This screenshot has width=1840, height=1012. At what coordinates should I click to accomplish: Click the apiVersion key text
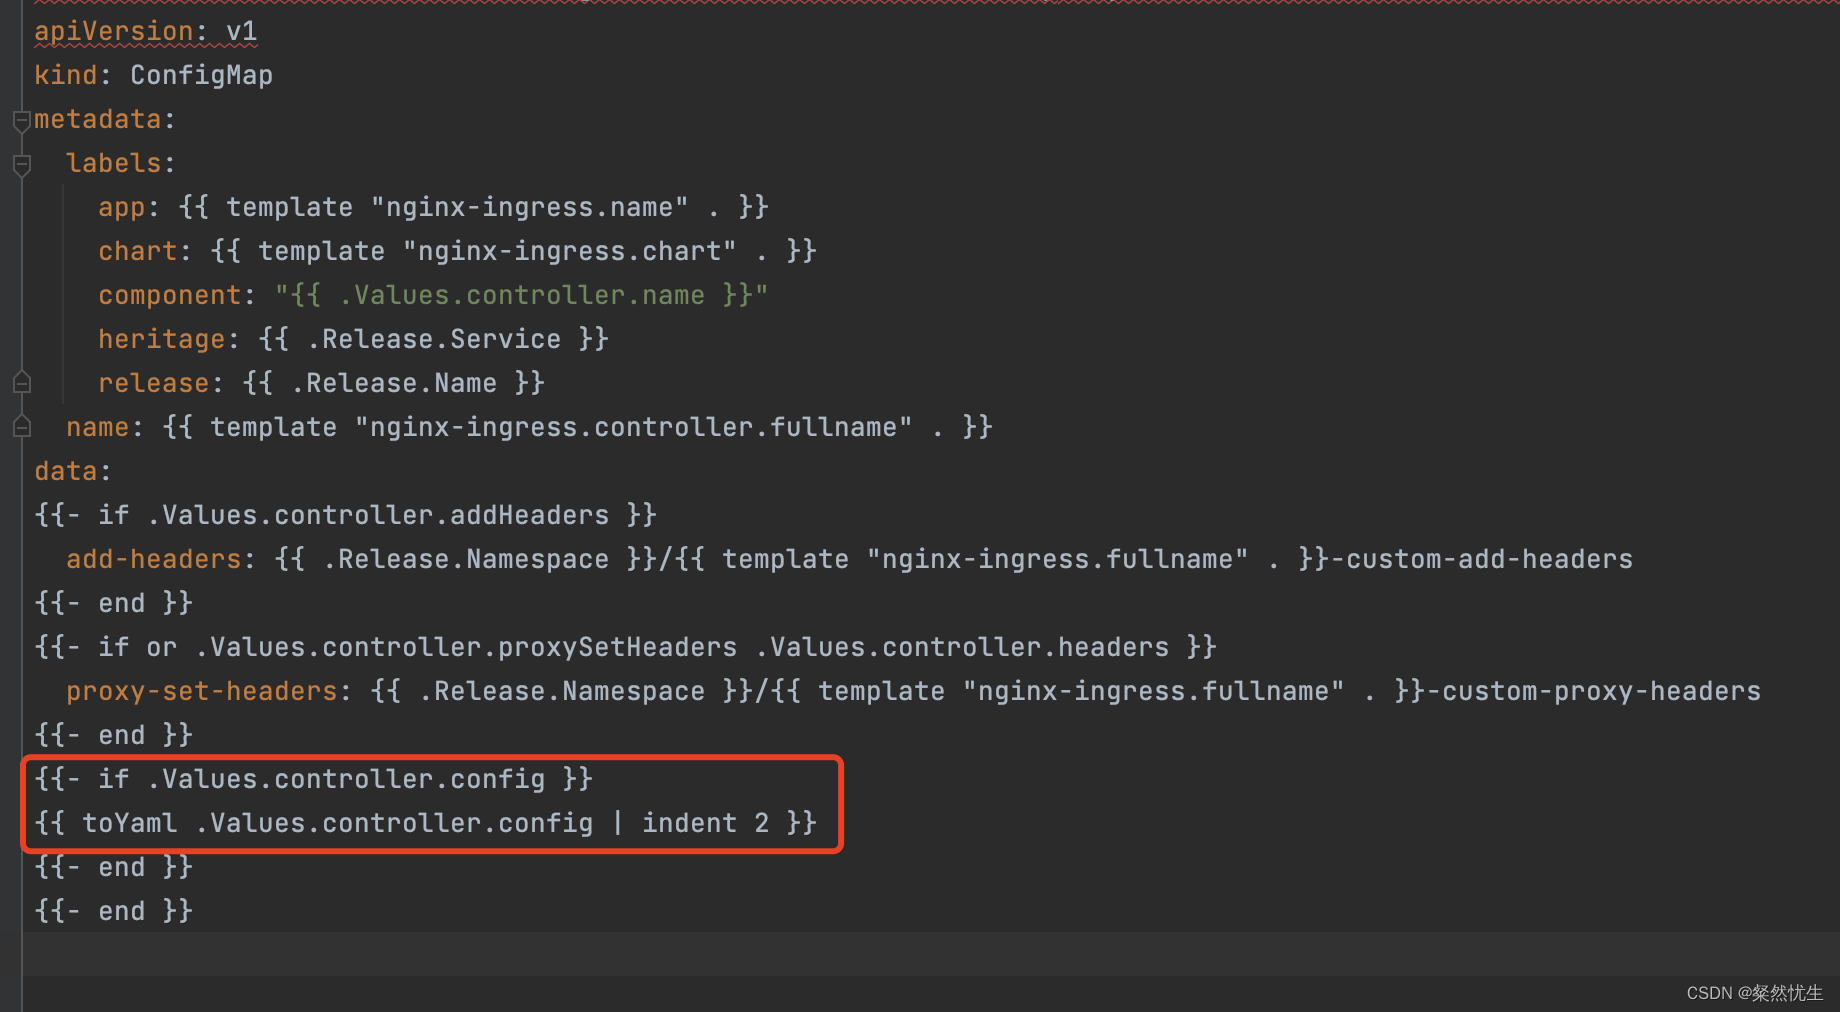pyautogui.click(x=114, y=32)
